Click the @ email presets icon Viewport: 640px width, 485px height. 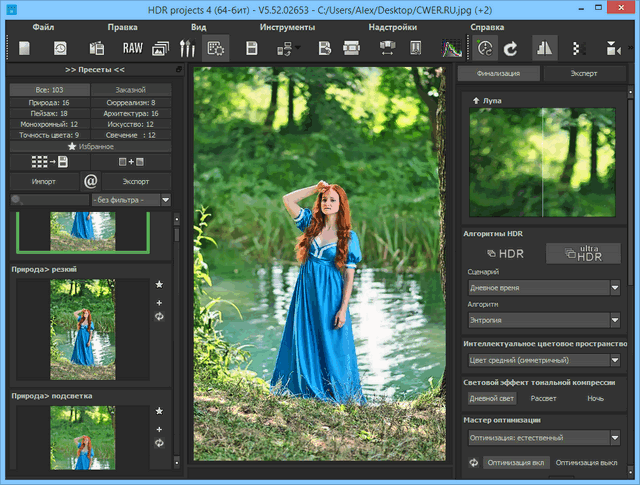tap(91, 181)
